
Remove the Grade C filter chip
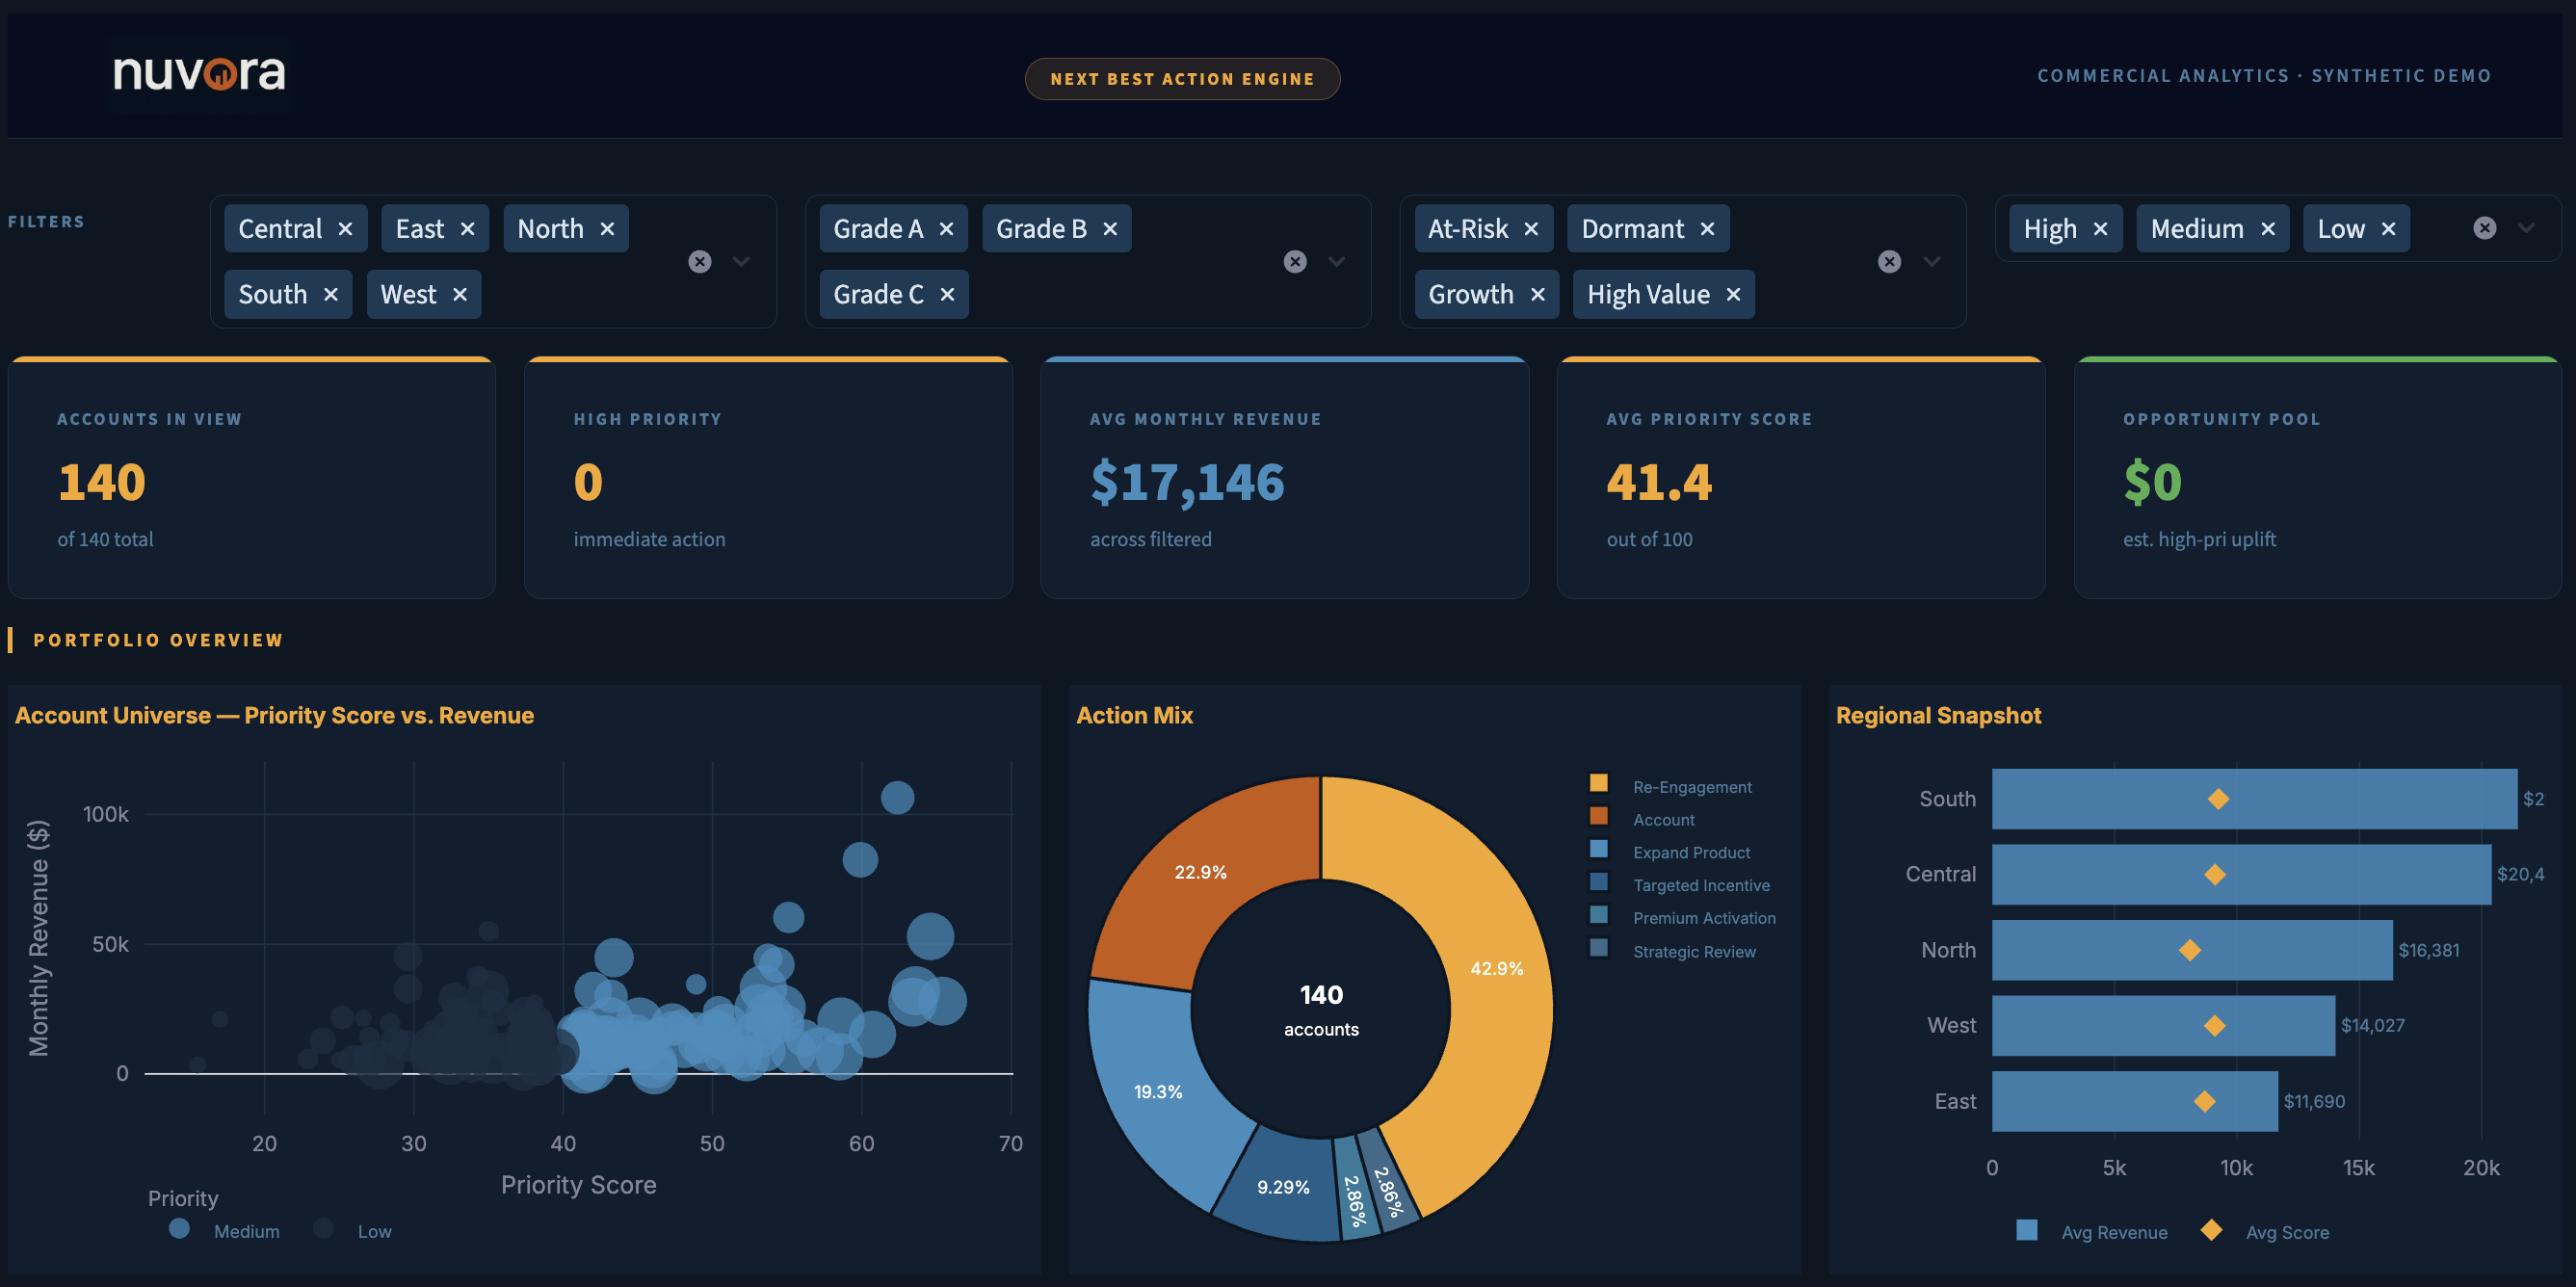coord(947,294)
